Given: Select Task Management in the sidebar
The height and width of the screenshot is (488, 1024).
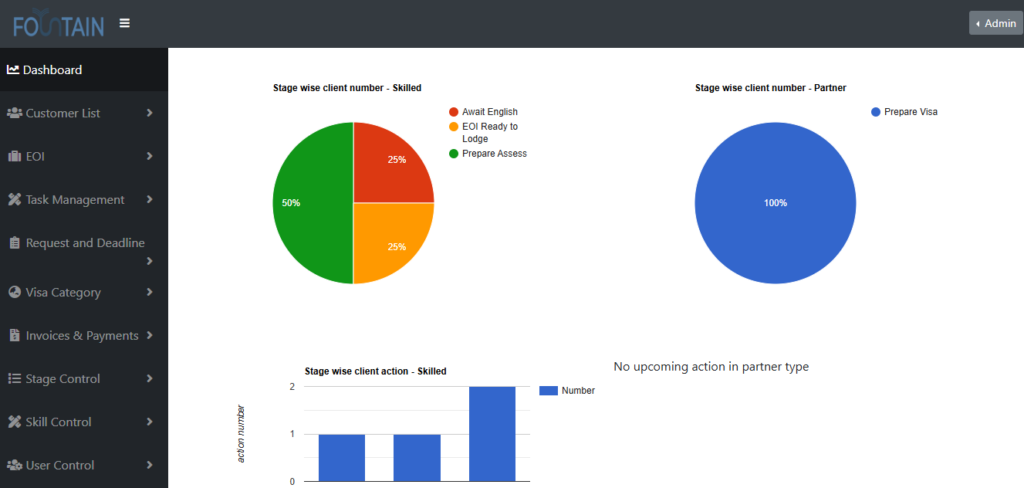Looking at the screenshot, I should (x=75, y=200).
